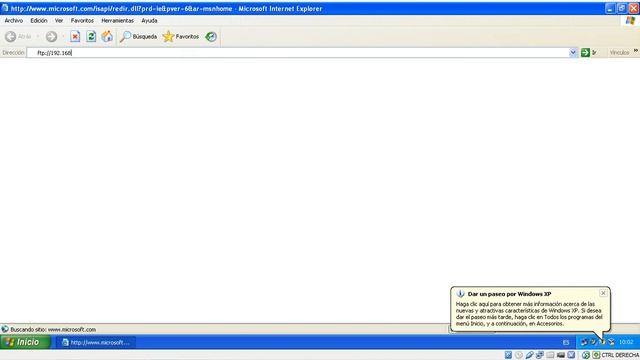Refresh the page with the green arrows icon
Viewport: 640px width, 360px height.
coord(91,37)
